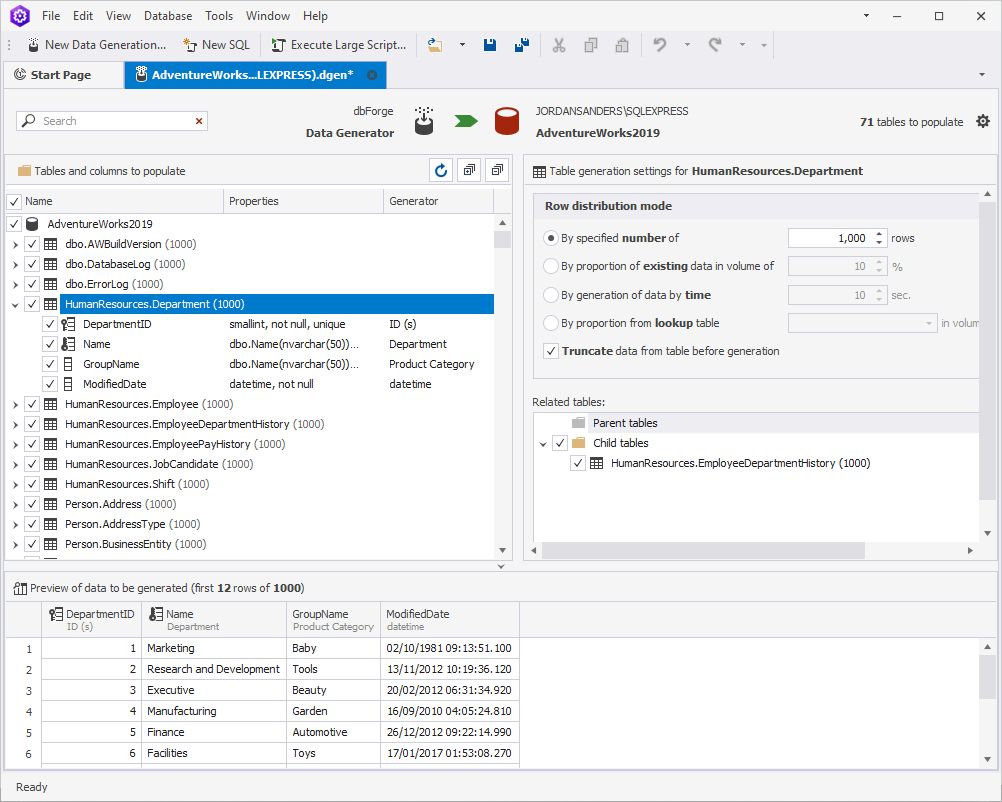Viewport: 1002px width, 802px height.
Task: Click the Save All icon
Action: pos(522,45)
